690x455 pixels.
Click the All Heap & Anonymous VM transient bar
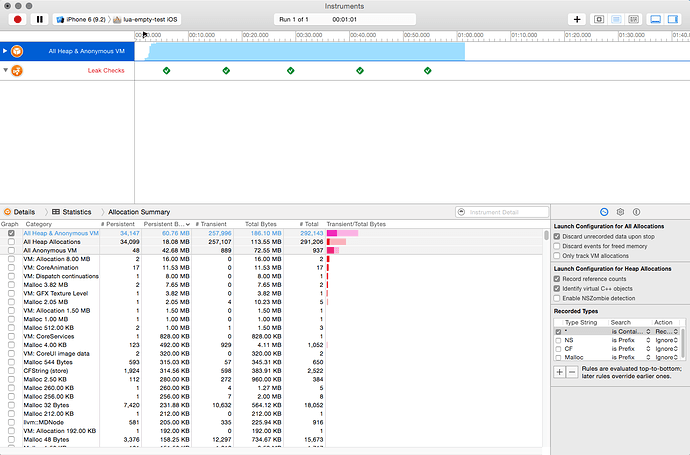[x=342, y=233]
